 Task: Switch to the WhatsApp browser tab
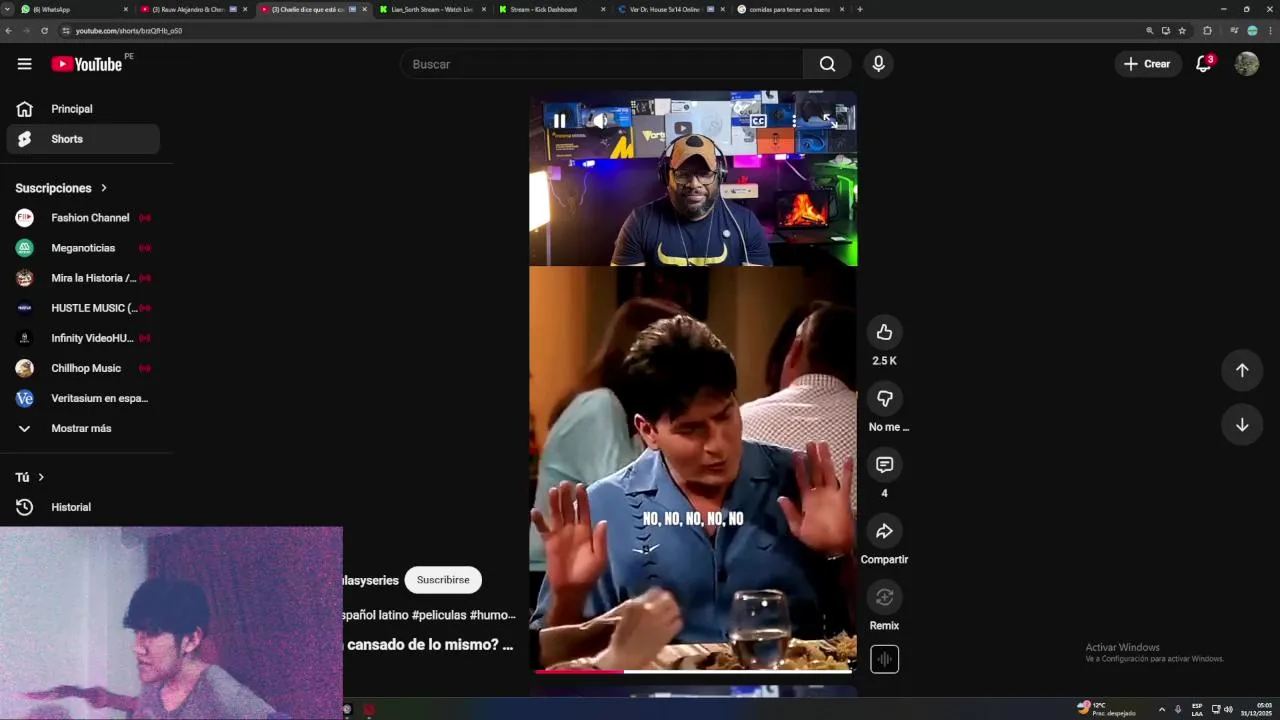point(75,9)
